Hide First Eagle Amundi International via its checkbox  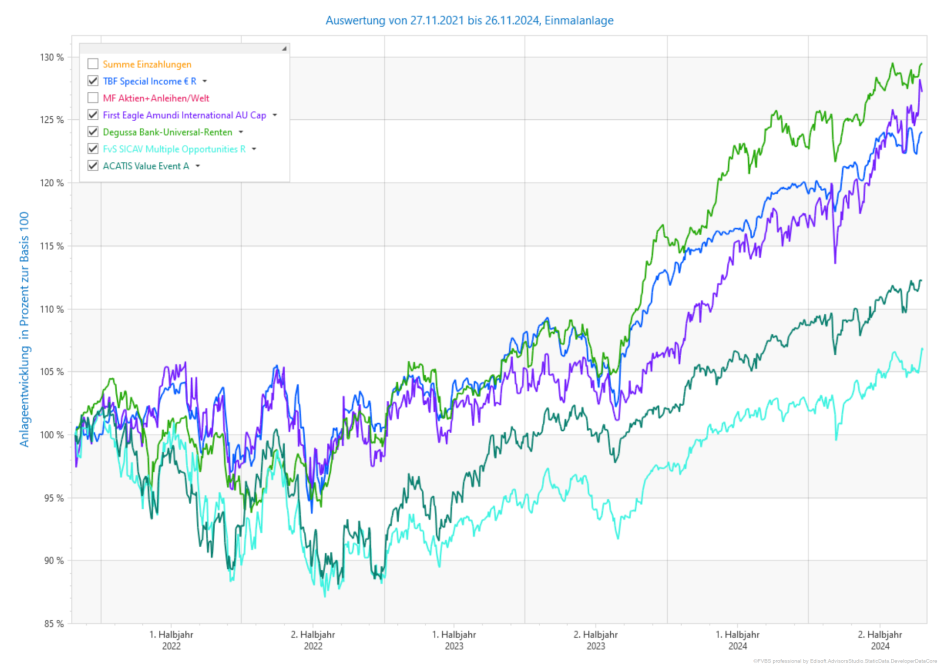(x=93, y=115)
